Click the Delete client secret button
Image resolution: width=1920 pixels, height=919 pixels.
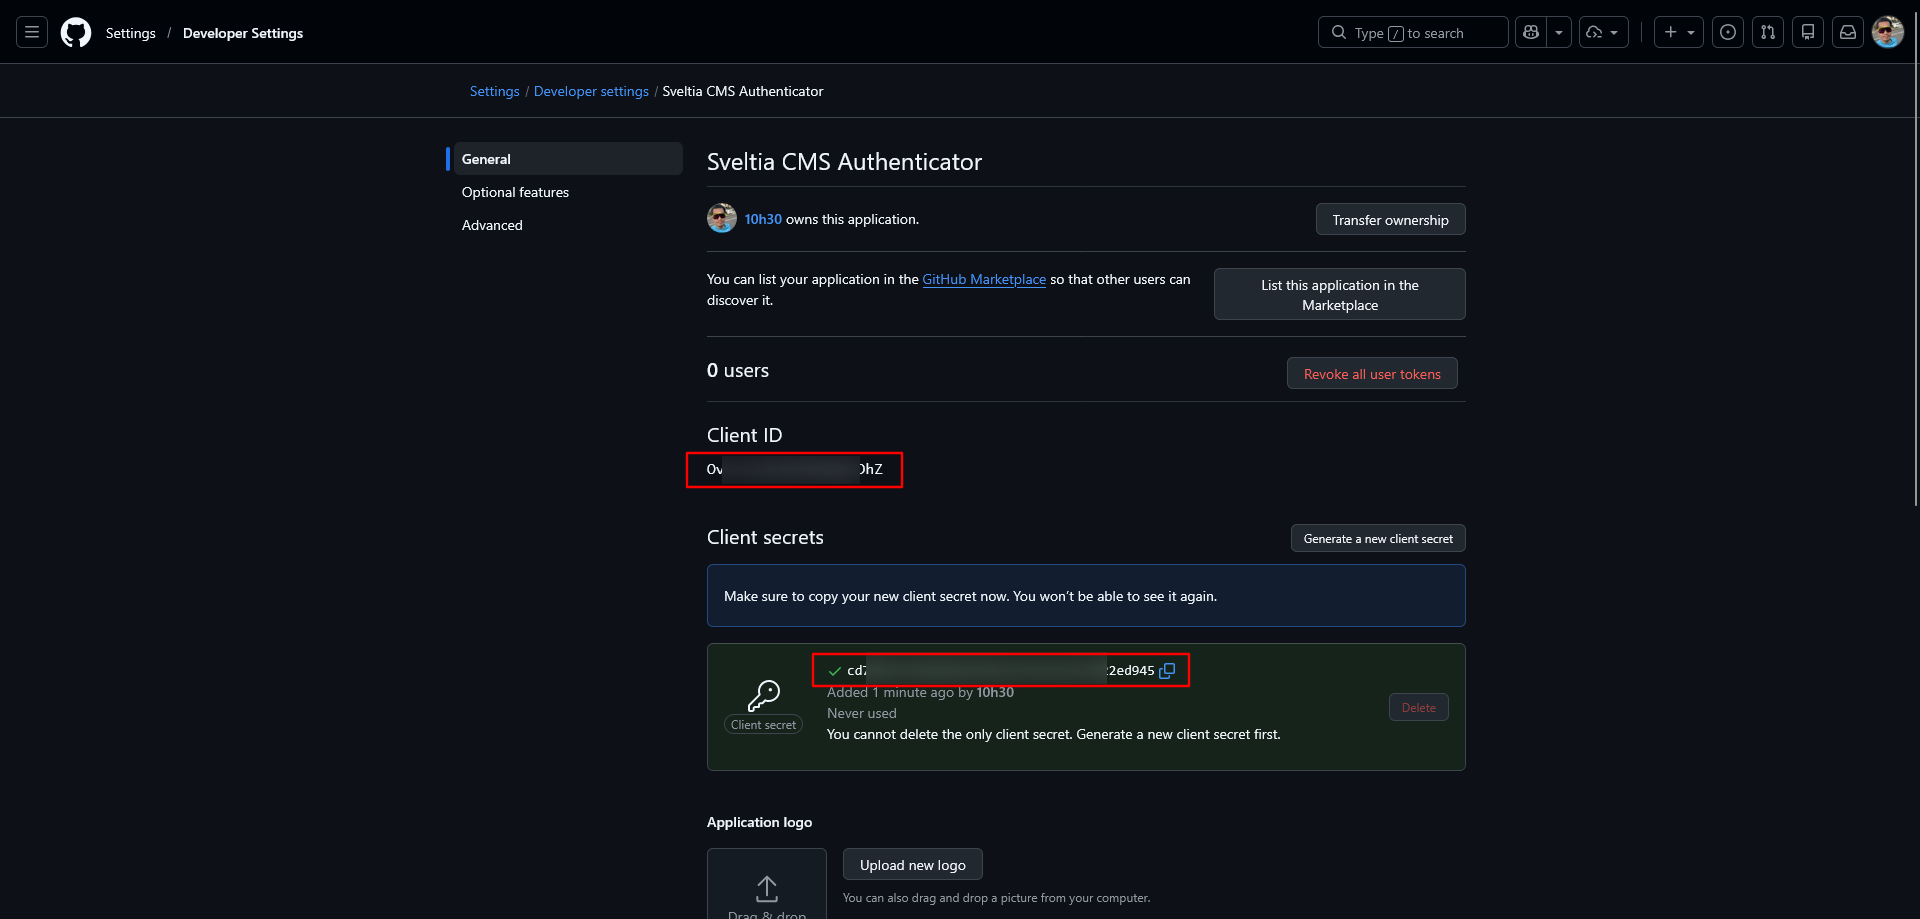(1418, 708)
